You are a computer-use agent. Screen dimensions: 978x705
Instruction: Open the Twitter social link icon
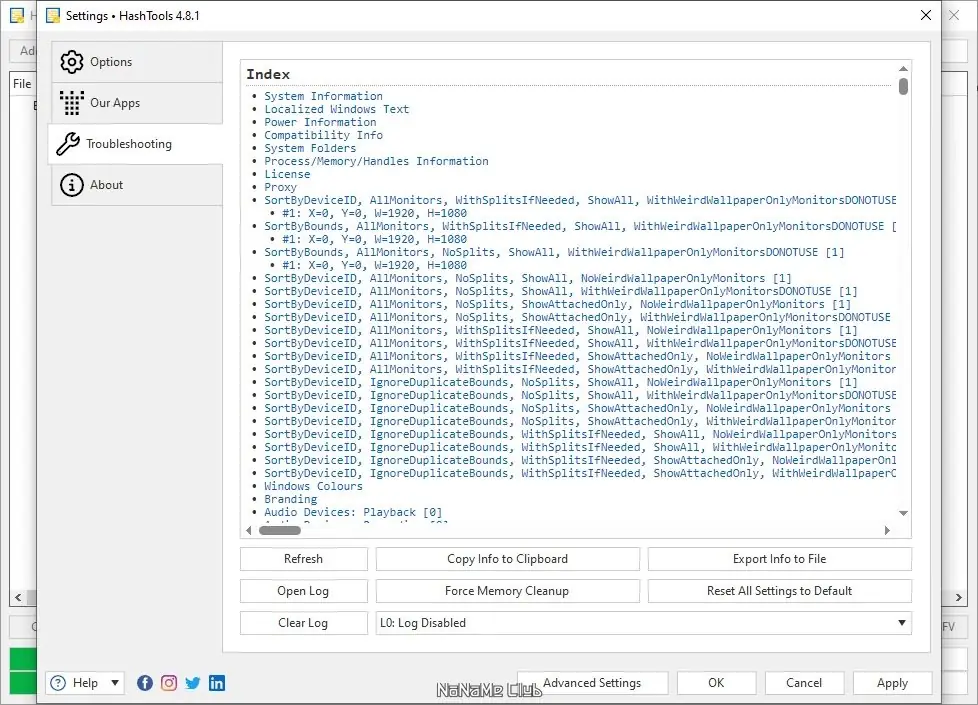(x=193, y=683)
